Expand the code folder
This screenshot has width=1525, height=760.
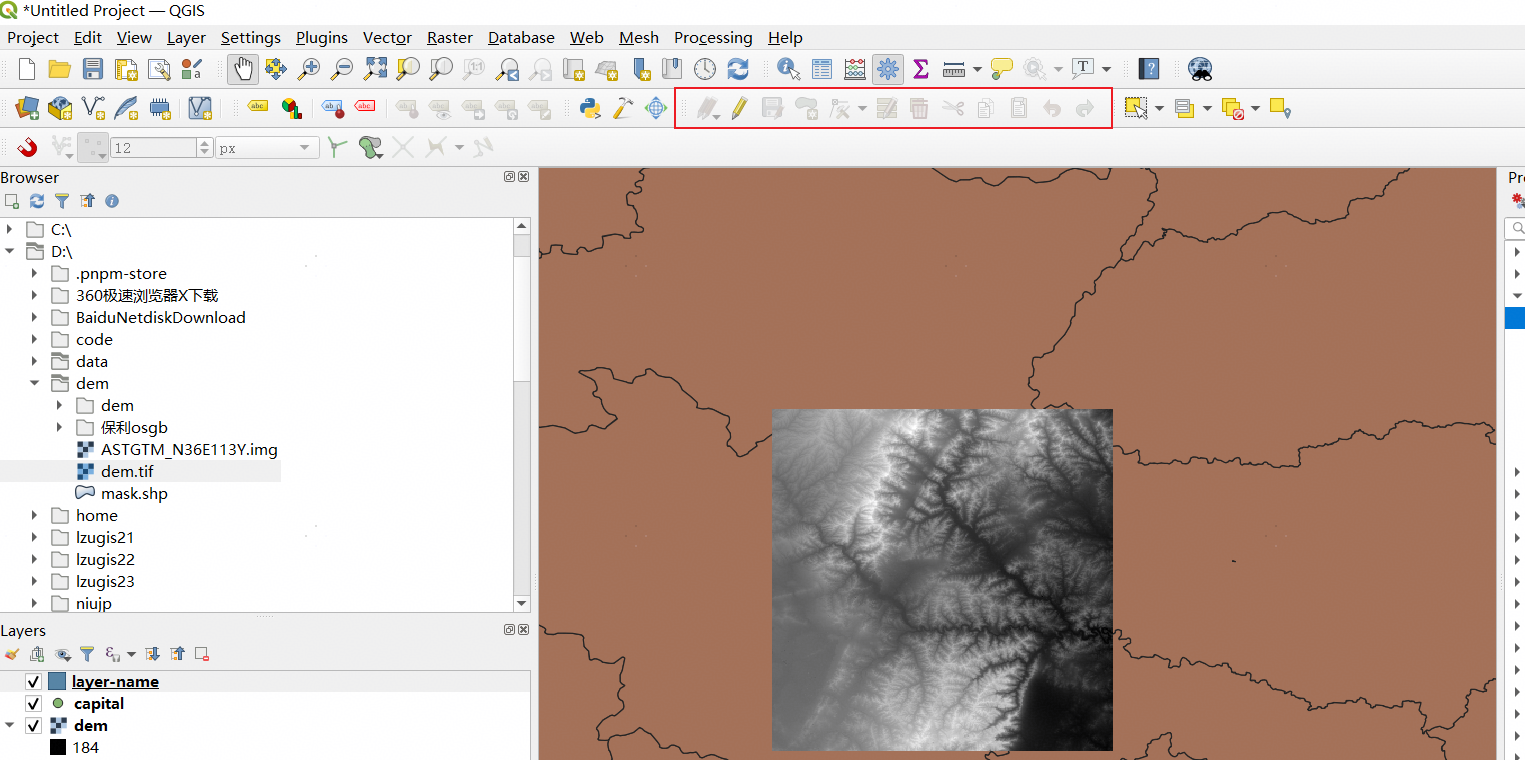(34, 339)
